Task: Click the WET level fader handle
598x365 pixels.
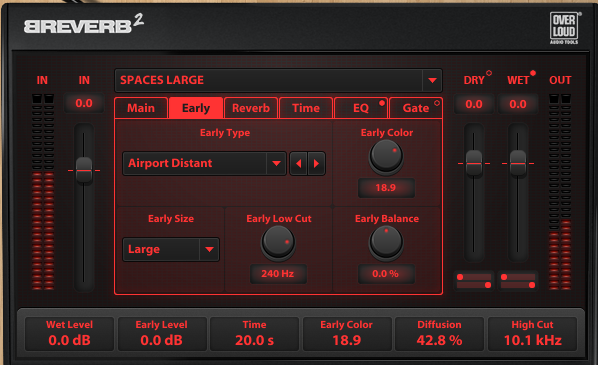Action: (x=518, y=163)
